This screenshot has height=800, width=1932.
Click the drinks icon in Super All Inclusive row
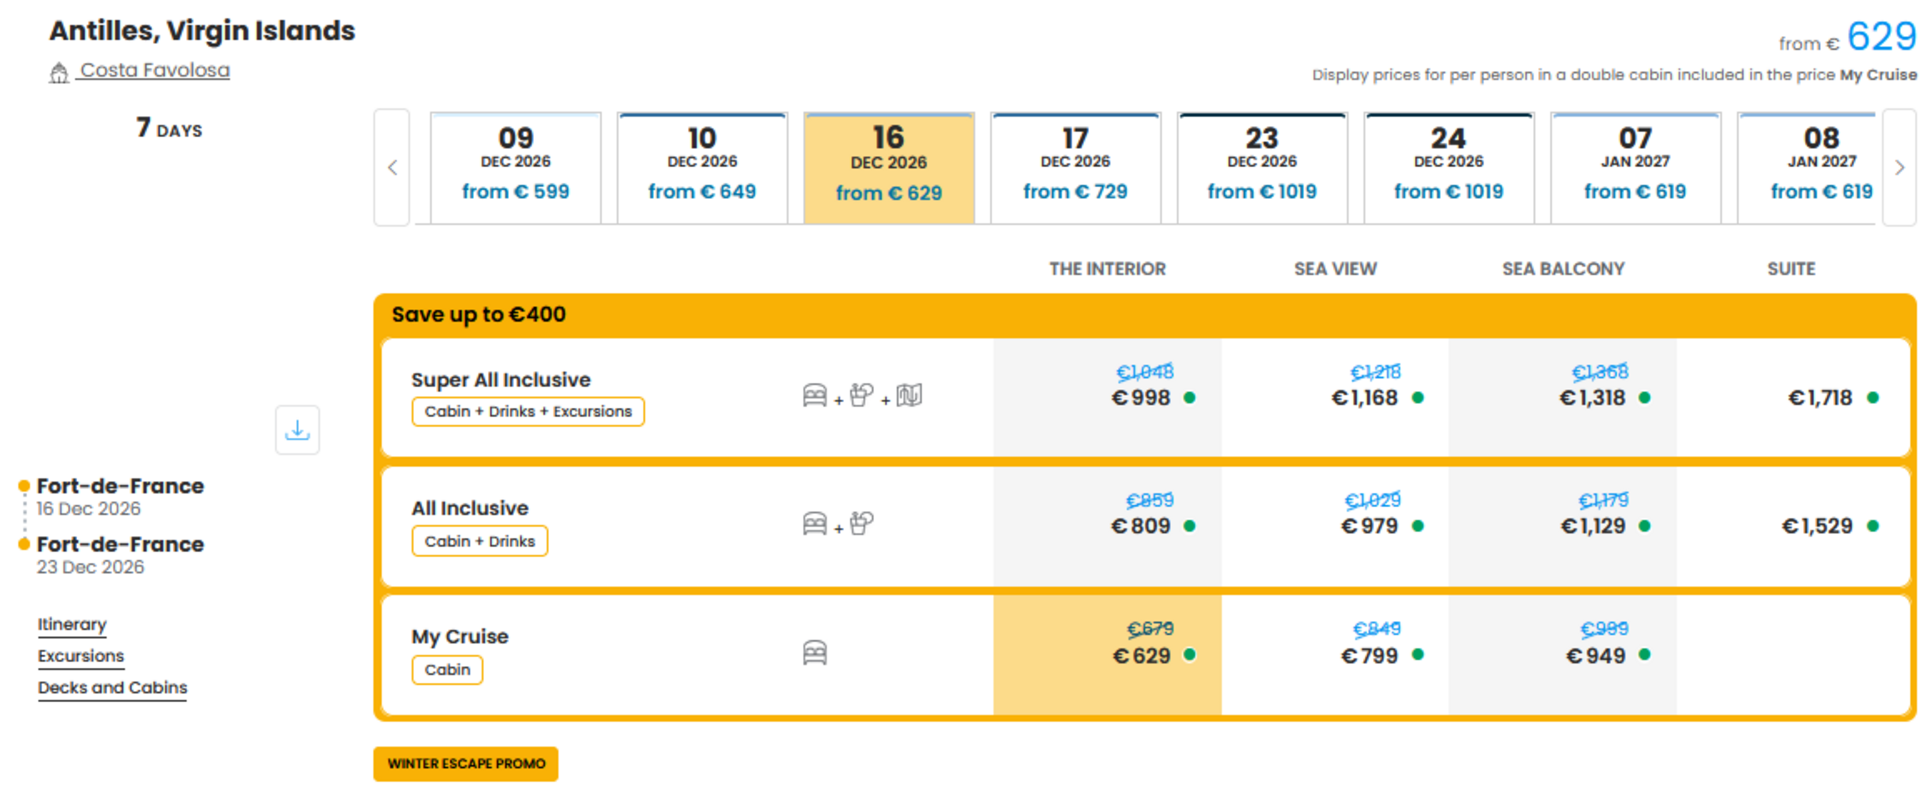pos(861,396)
